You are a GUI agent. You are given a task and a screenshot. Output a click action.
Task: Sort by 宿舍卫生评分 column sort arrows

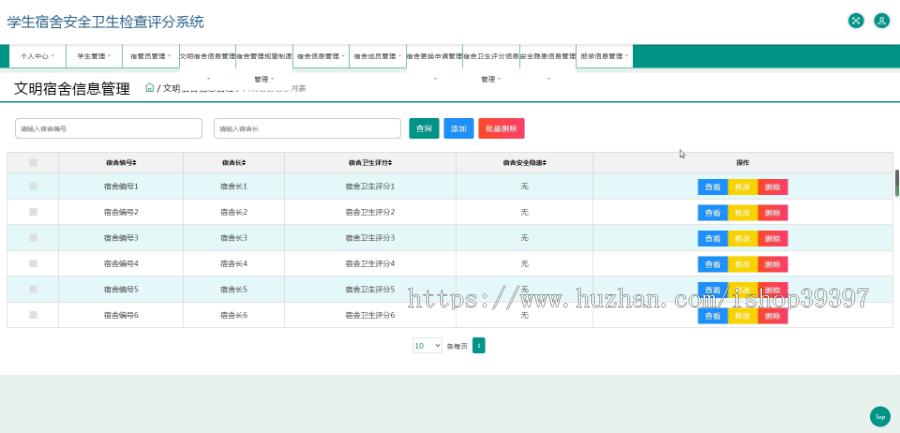(390, 163)
